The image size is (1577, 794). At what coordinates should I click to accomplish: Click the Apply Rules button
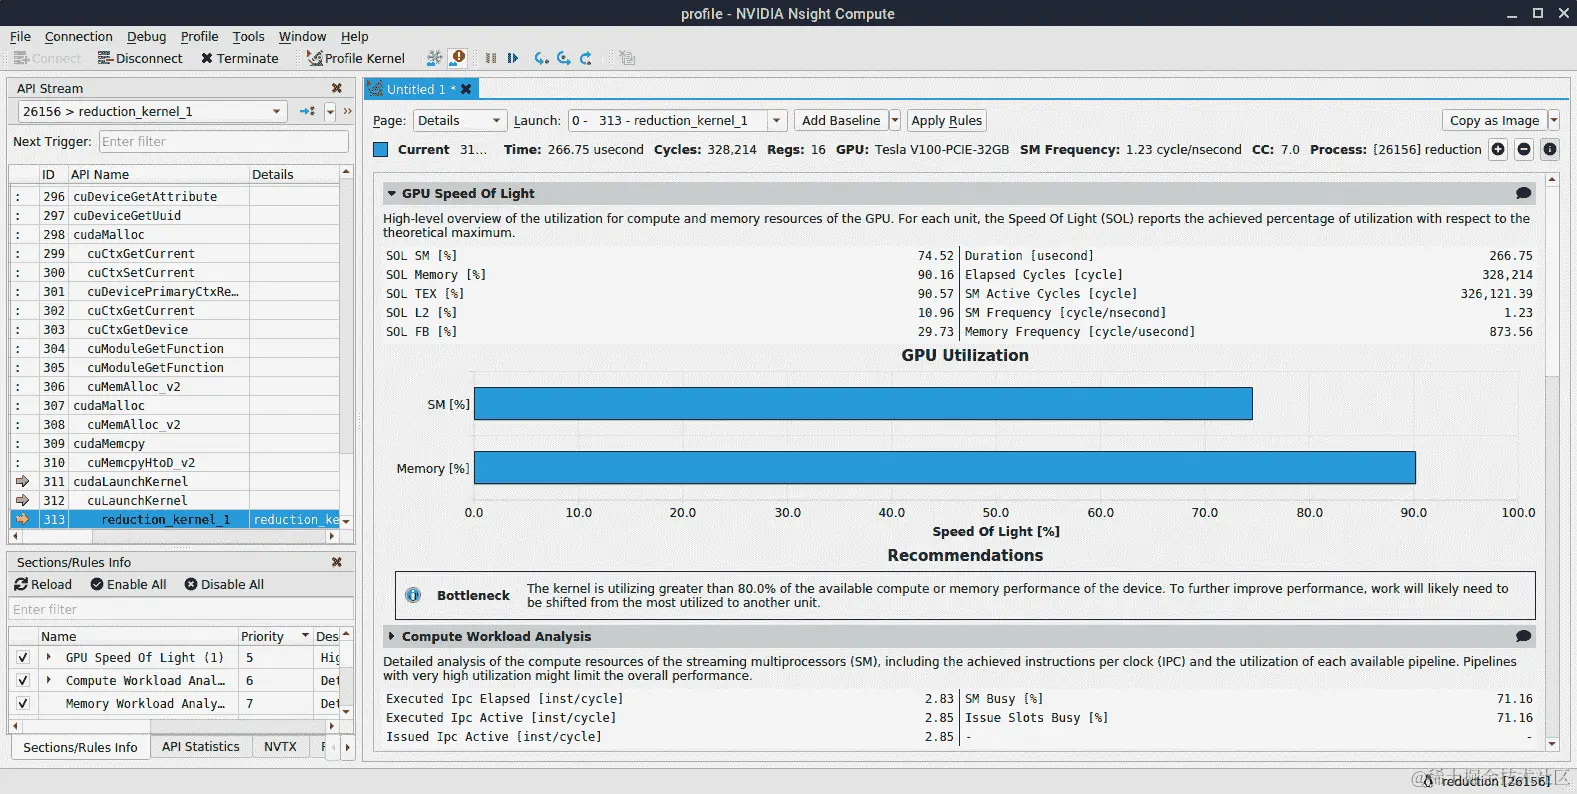pos(946,120)
